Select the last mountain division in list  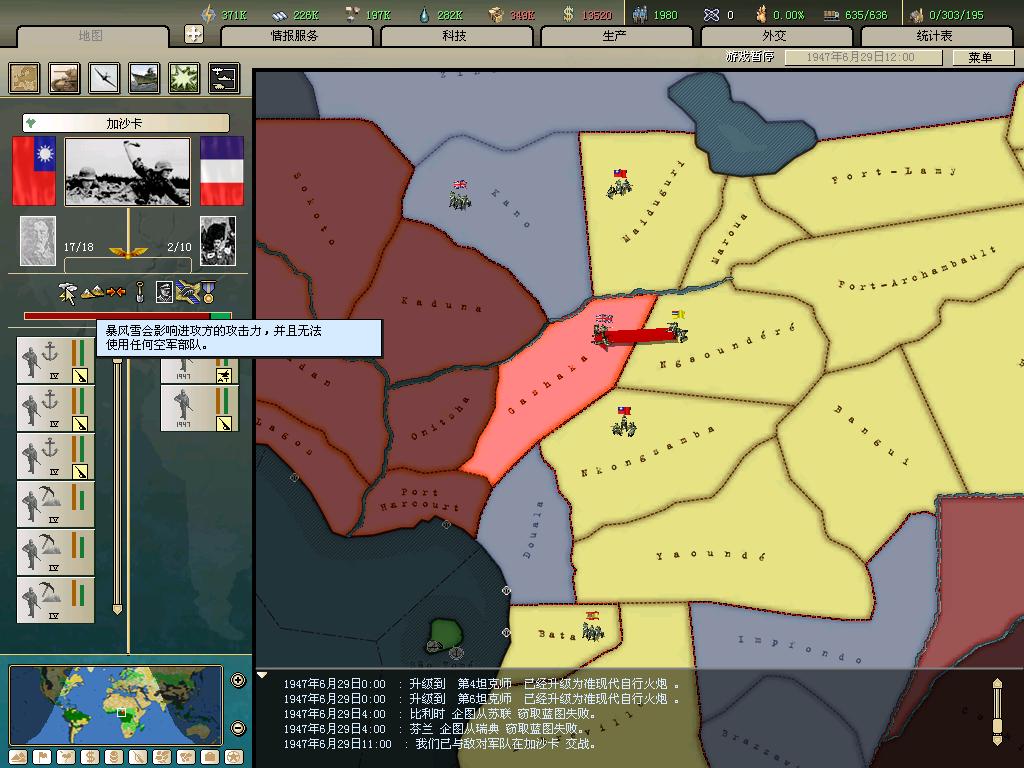tap(55, 600)
